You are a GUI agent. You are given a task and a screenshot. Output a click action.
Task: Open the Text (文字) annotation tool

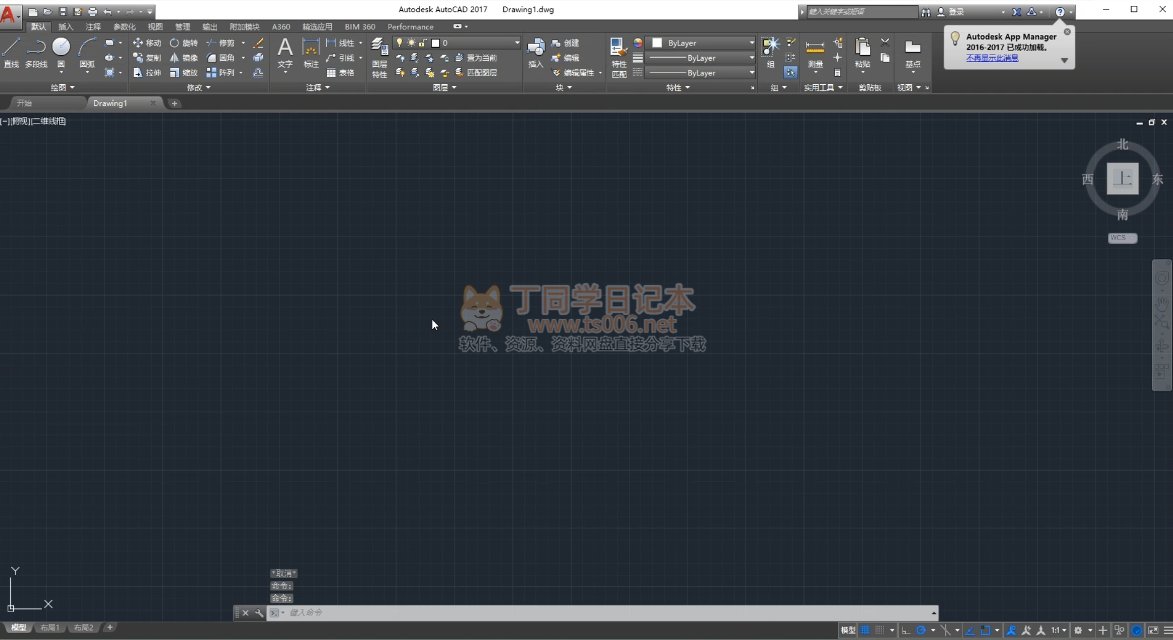point(285,52)
